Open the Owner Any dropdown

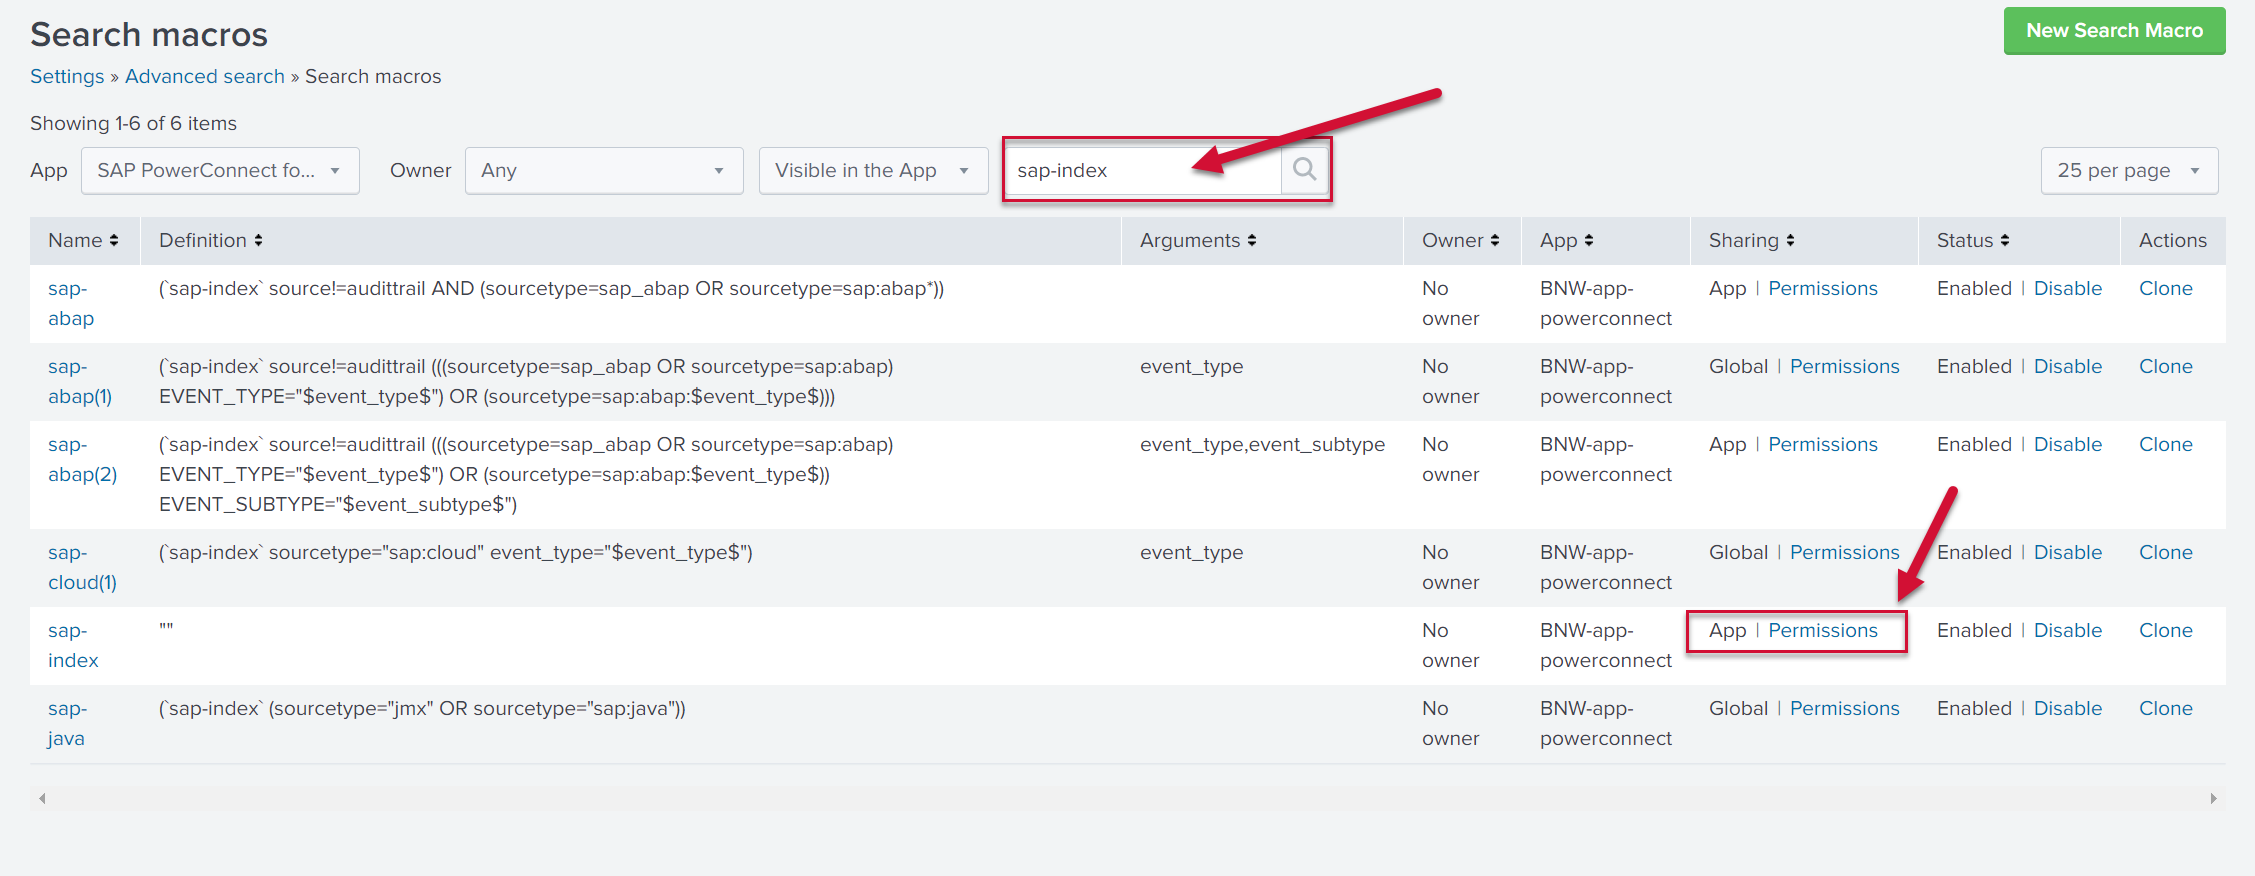(603, 171)
